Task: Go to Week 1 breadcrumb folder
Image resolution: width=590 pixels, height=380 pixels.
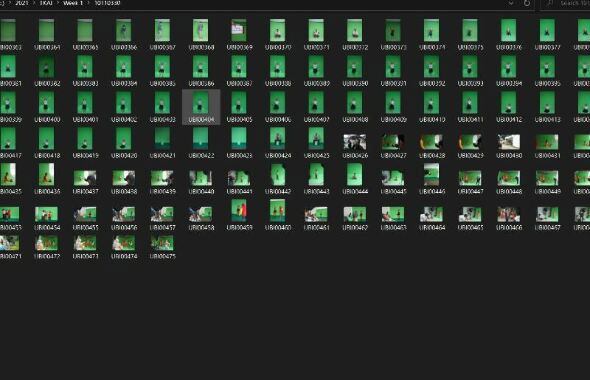Action: pos(73,3)
